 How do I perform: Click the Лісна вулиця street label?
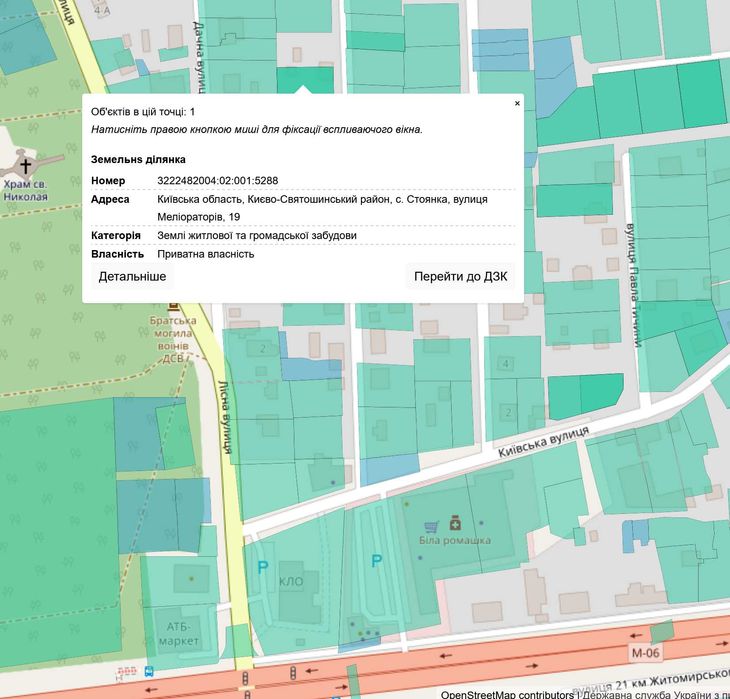pyautogui.click(x=225, y=416)
